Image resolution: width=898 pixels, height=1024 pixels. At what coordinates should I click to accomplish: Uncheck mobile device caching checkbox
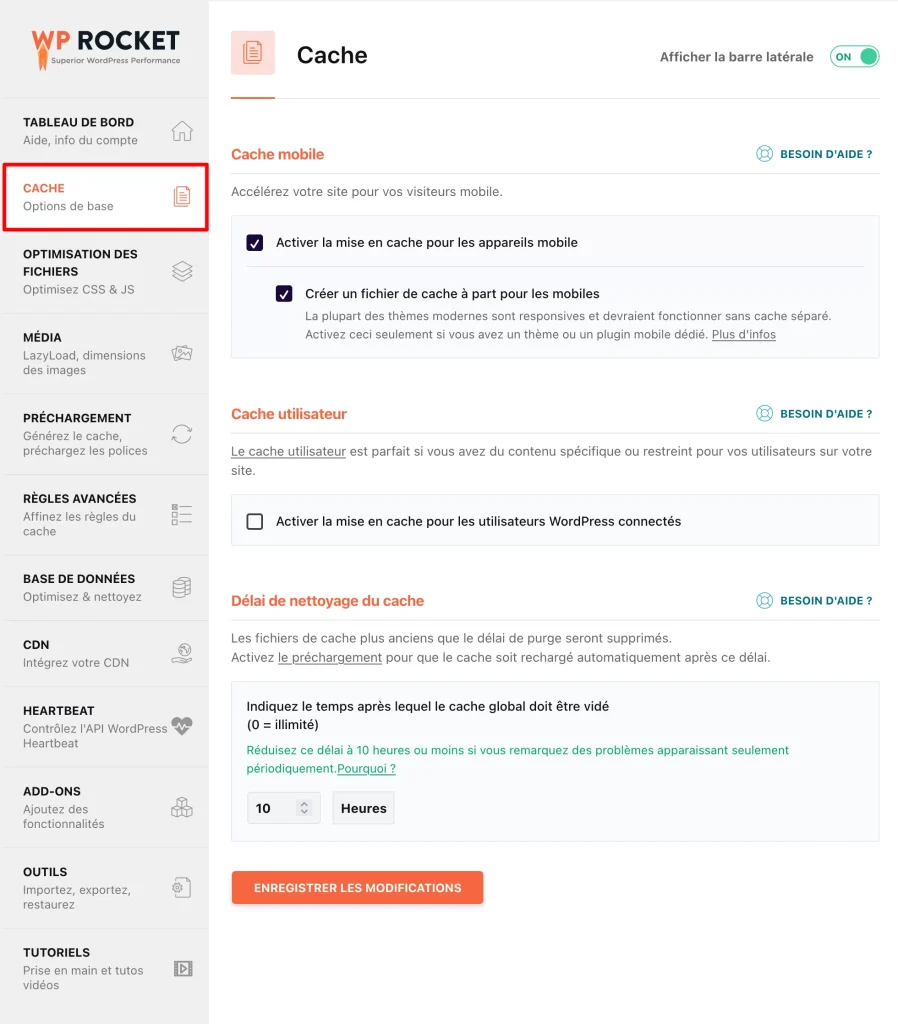pyautogui.click(x=255, y=243)
